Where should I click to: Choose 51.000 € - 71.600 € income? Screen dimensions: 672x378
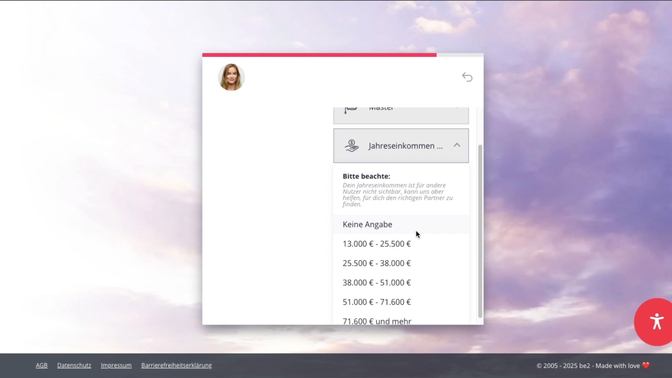[401, 302]
